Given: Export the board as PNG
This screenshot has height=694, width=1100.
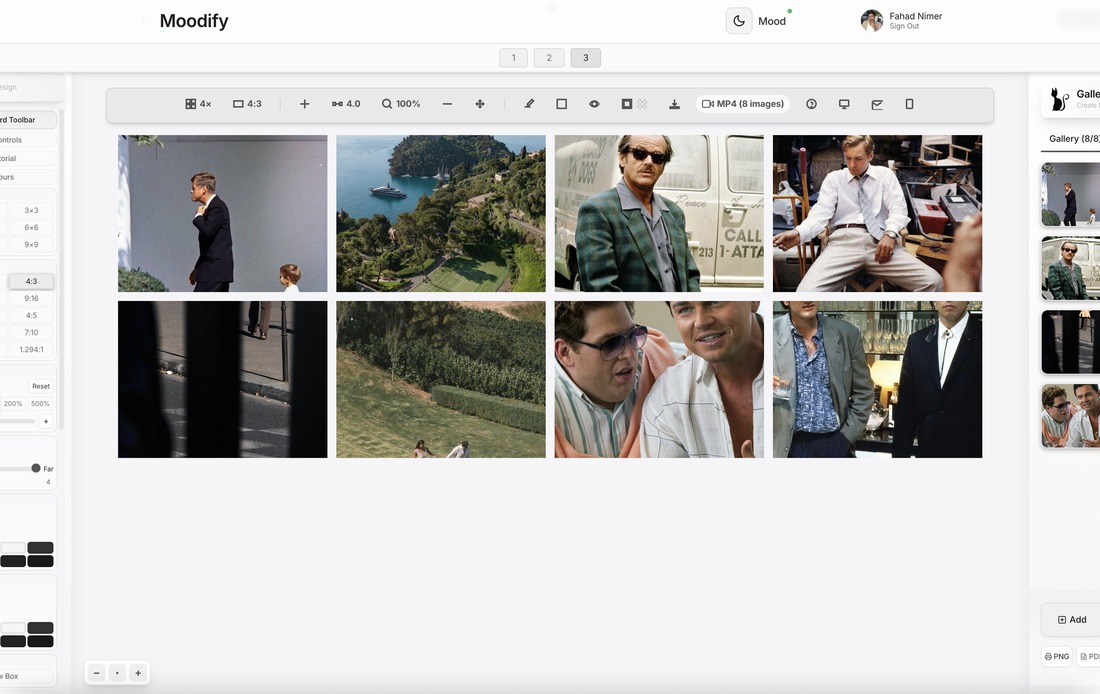Looking at the screenshot, I should (1057, 657).
